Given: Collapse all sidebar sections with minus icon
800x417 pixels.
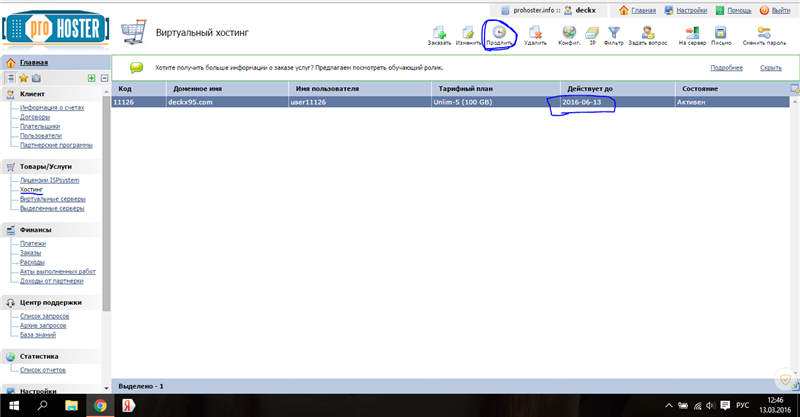Looking at the screenshot, I should [x=104, y=78].
